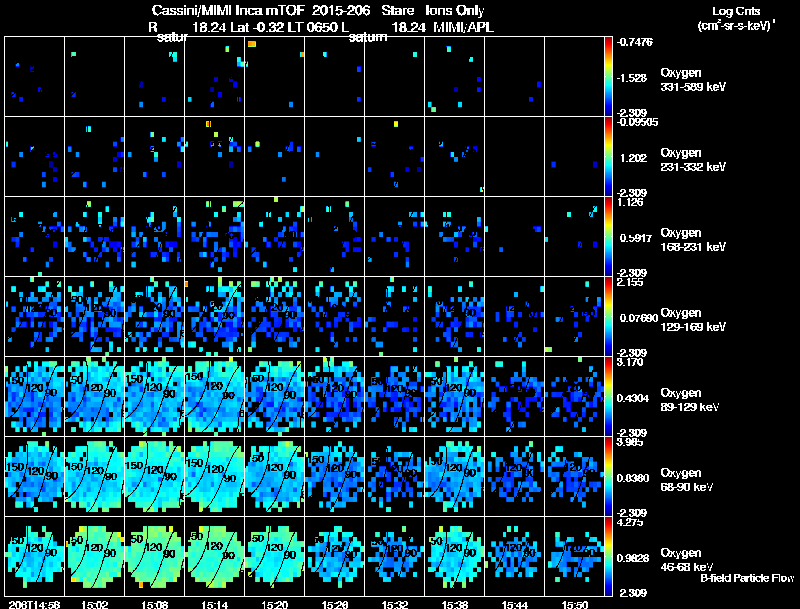Click the '15:32' time axis label
Viewport: 800px width, 609px height.
395,604
